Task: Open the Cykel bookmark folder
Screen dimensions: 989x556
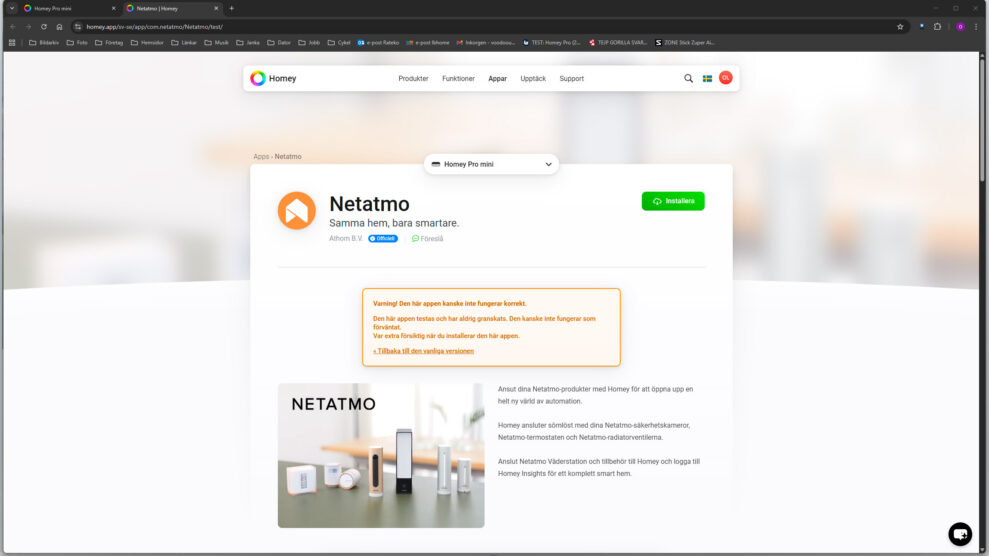Action: [339, 43]
